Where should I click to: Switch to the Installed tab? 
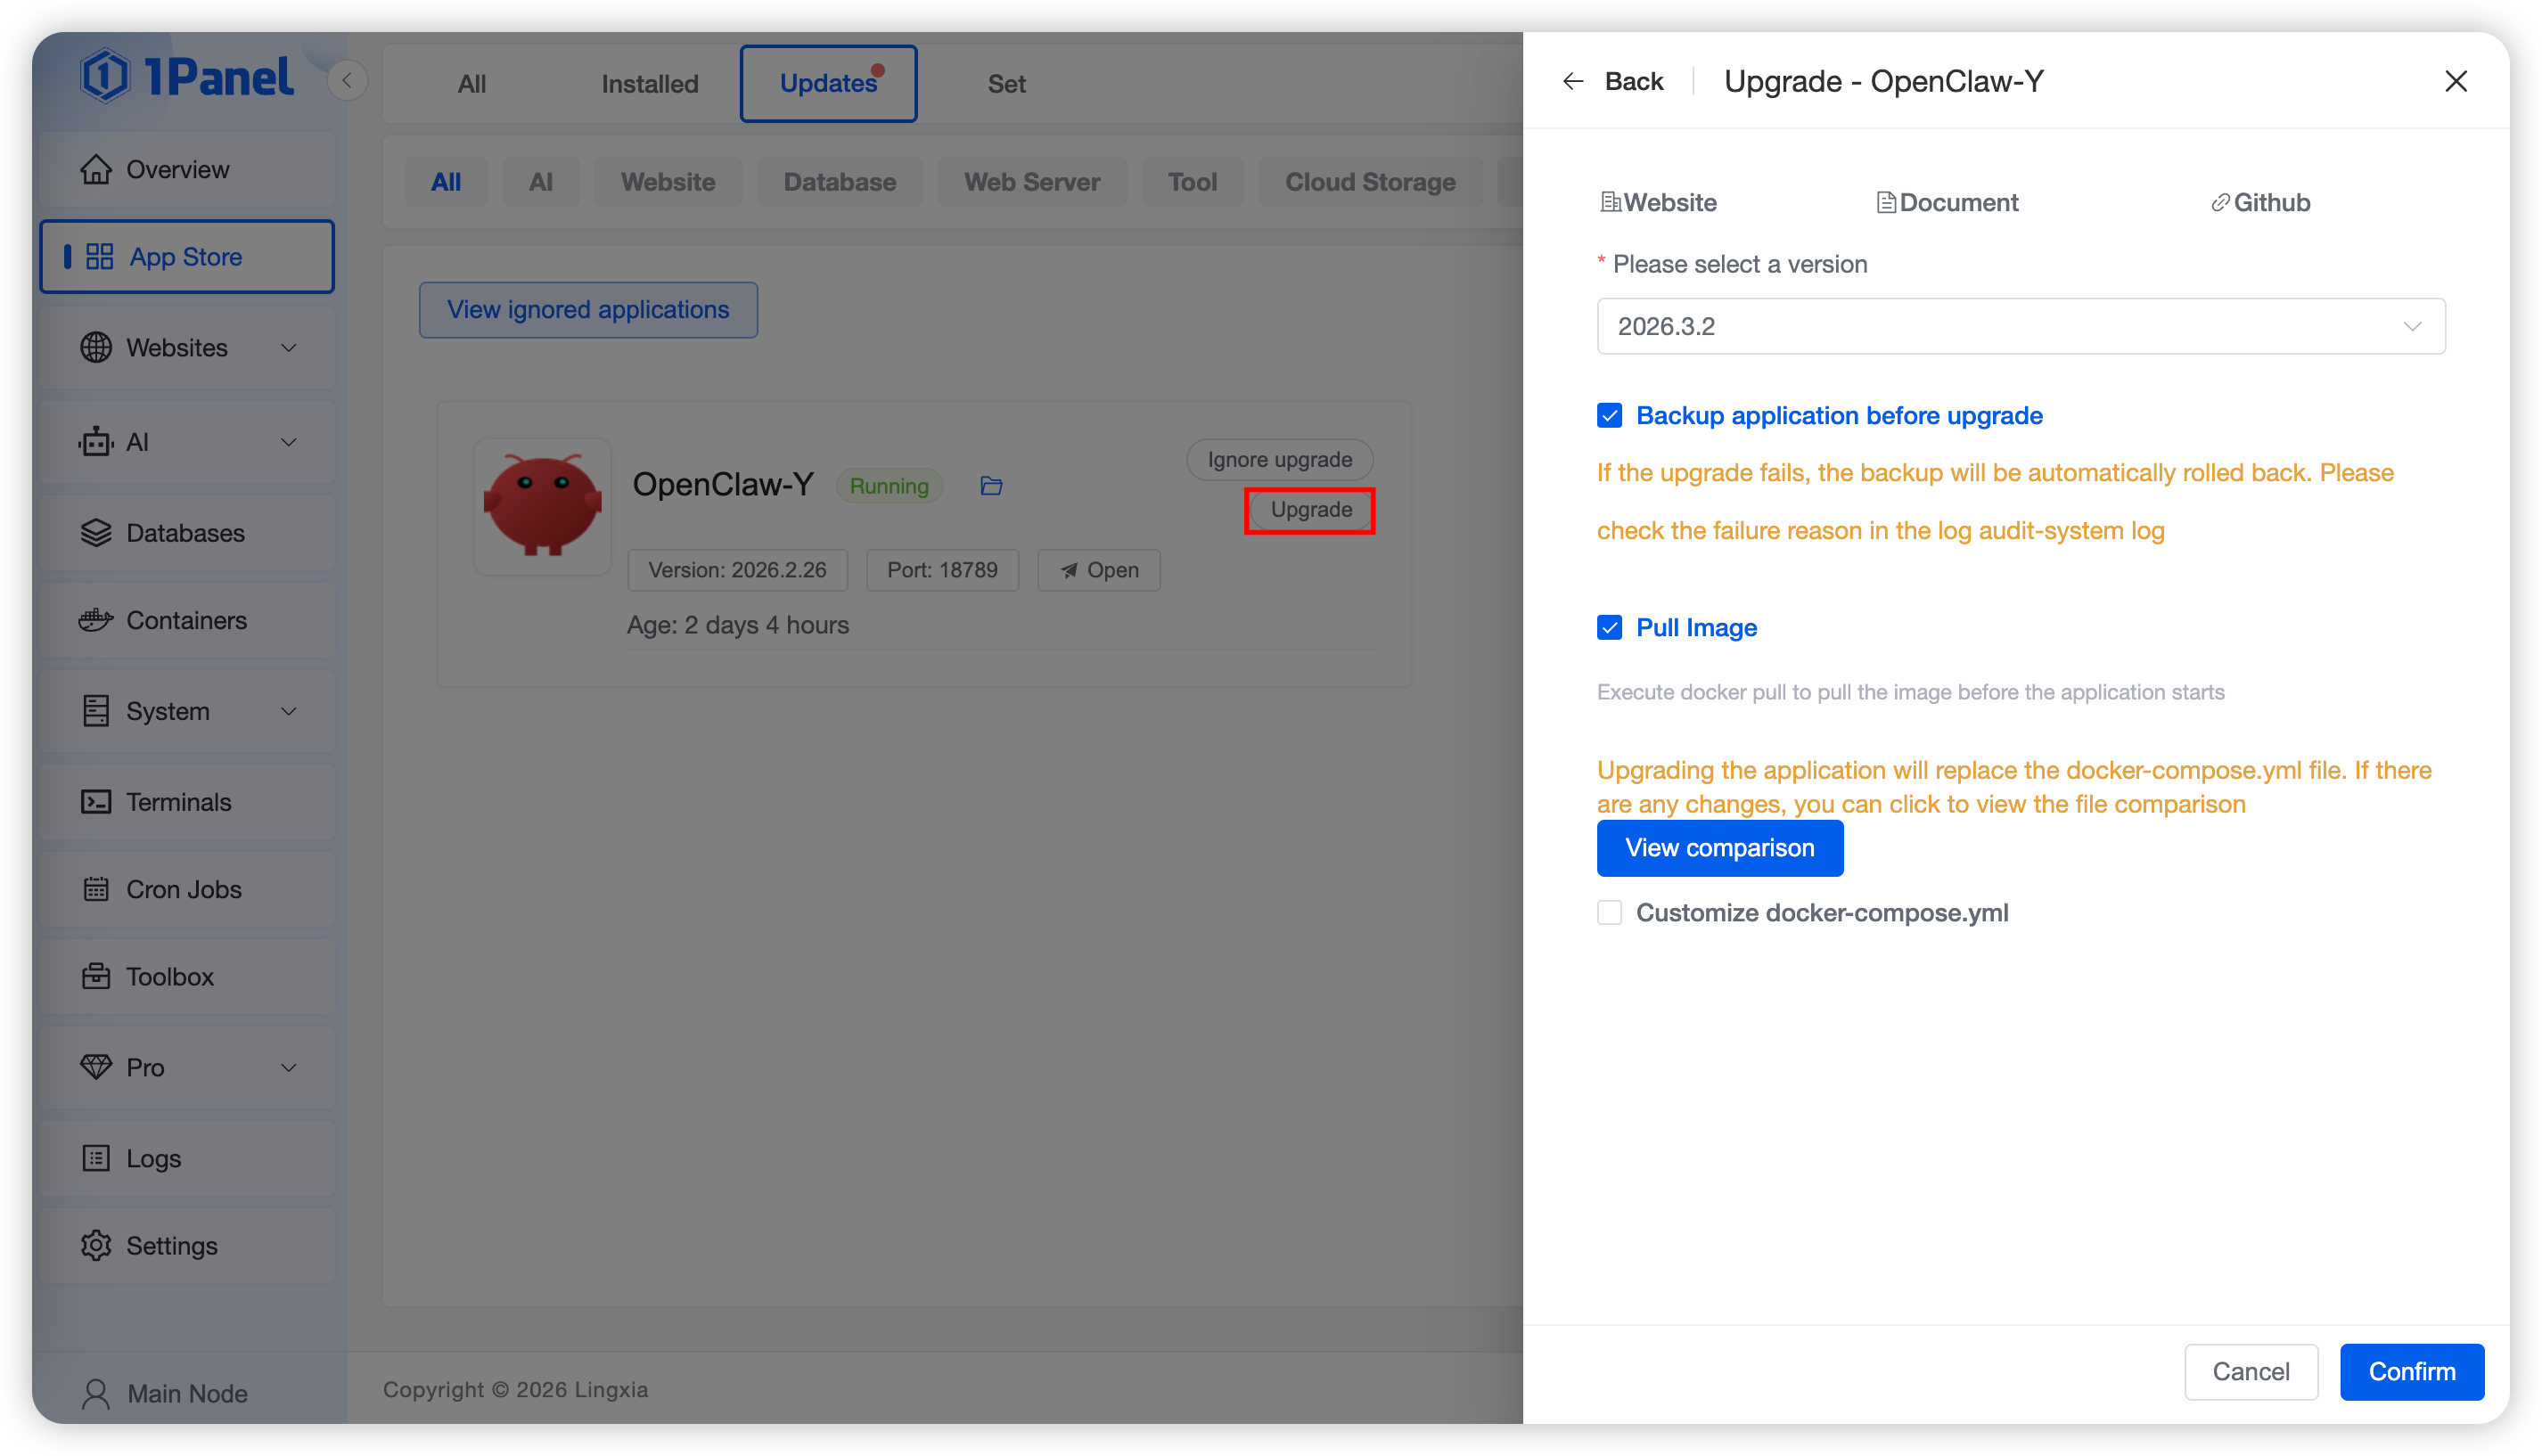coord(650,84)
